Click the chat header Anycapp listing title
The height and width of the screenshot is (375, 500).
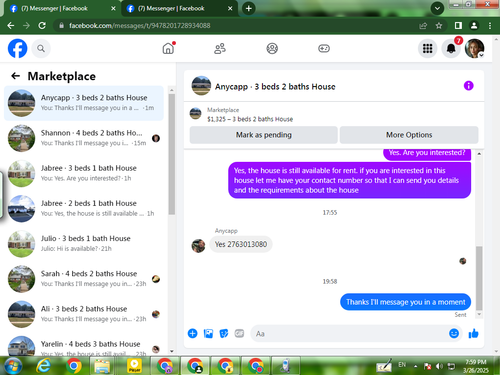pyautogui.click(x=275, y=87)
